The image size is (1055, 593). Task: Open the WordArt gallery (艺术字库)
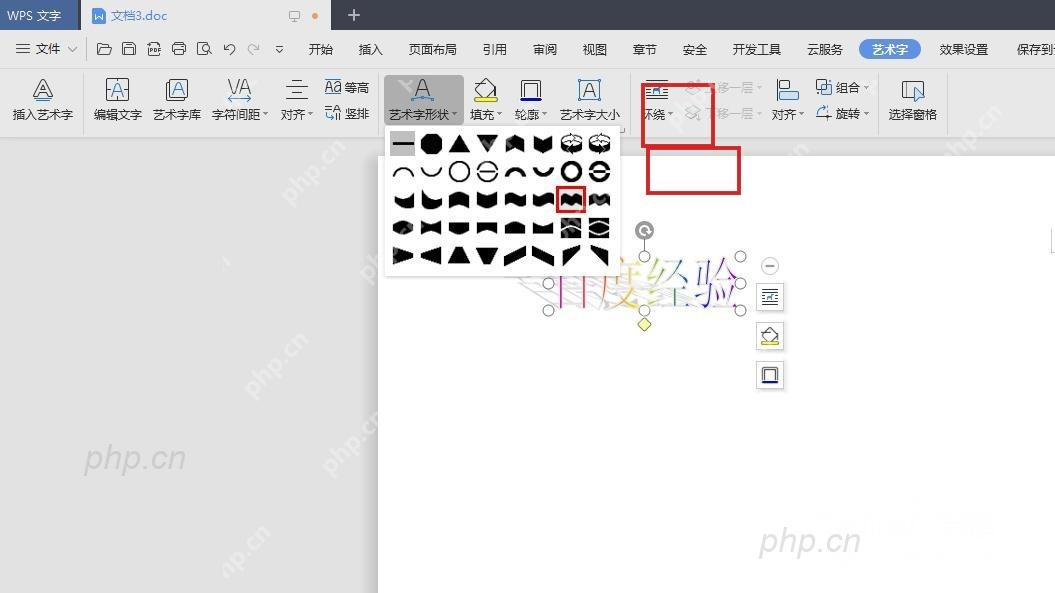point(177,99)
